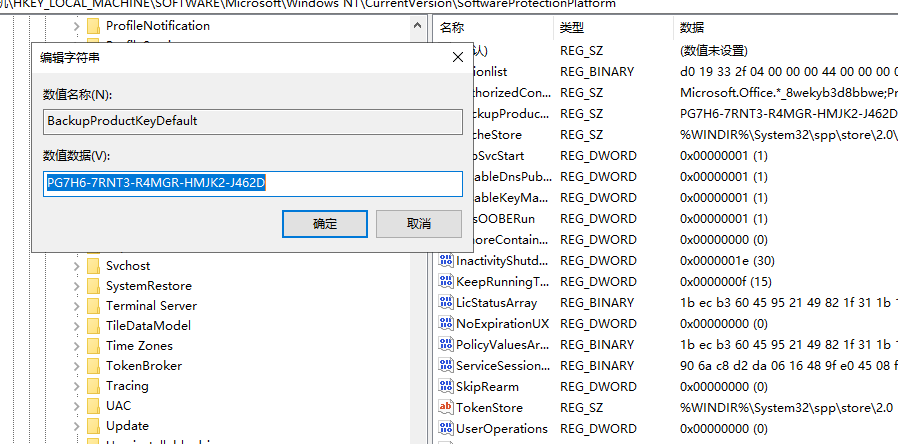The height and width of the screenshot is (444, 898).
Task: Click the KeepRunningT... value icon
Action: (x=446, y=281)
